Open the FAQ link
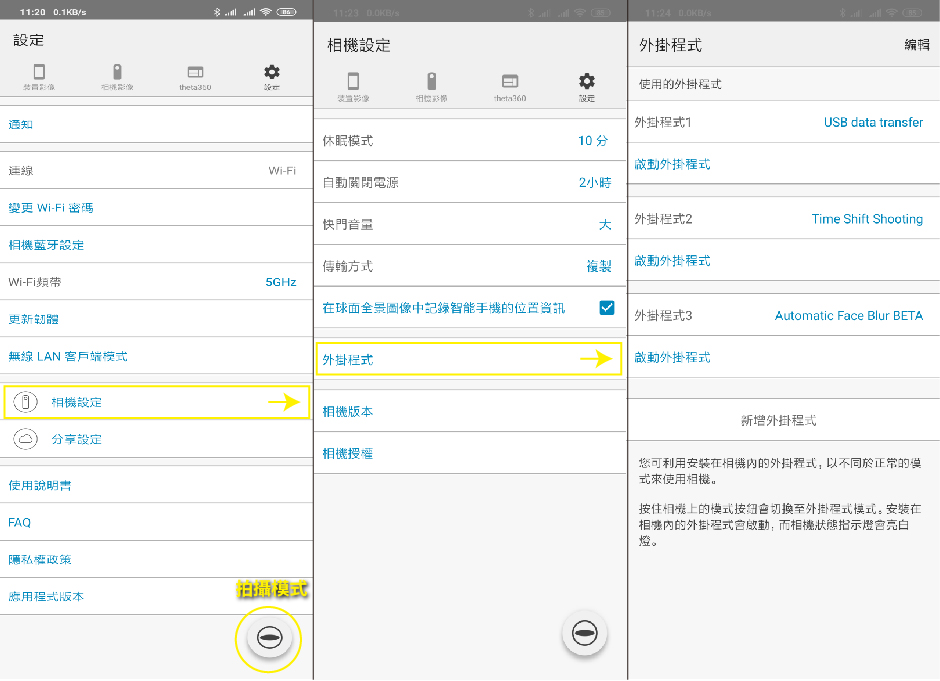Screen dimensions: 940x681 20,522
